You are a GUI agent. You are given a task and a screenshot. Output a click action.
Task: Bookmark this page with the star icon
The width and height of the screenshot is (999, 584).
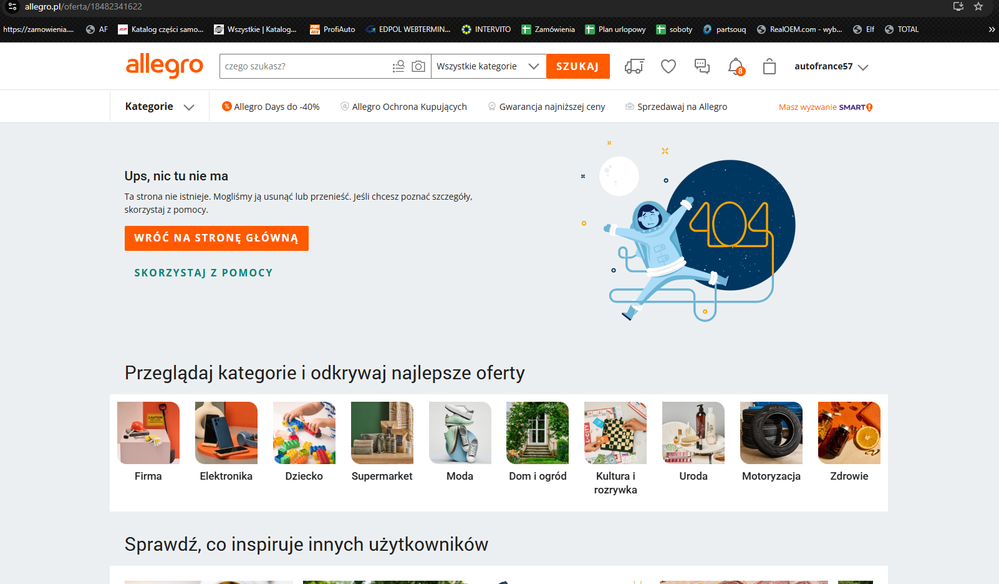[x=979, y=6]
